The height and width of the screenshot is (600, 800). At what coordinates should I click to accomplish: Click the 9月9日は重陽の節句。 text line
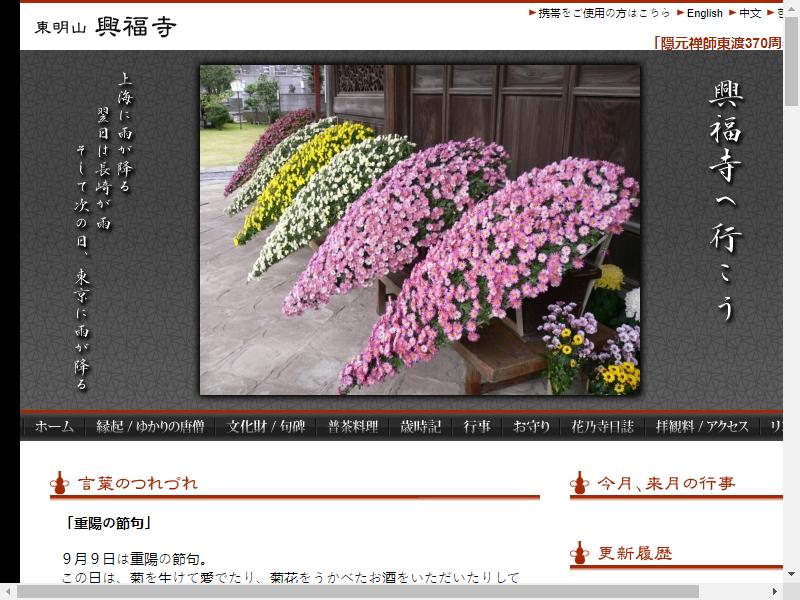click(x=135, y=559)
